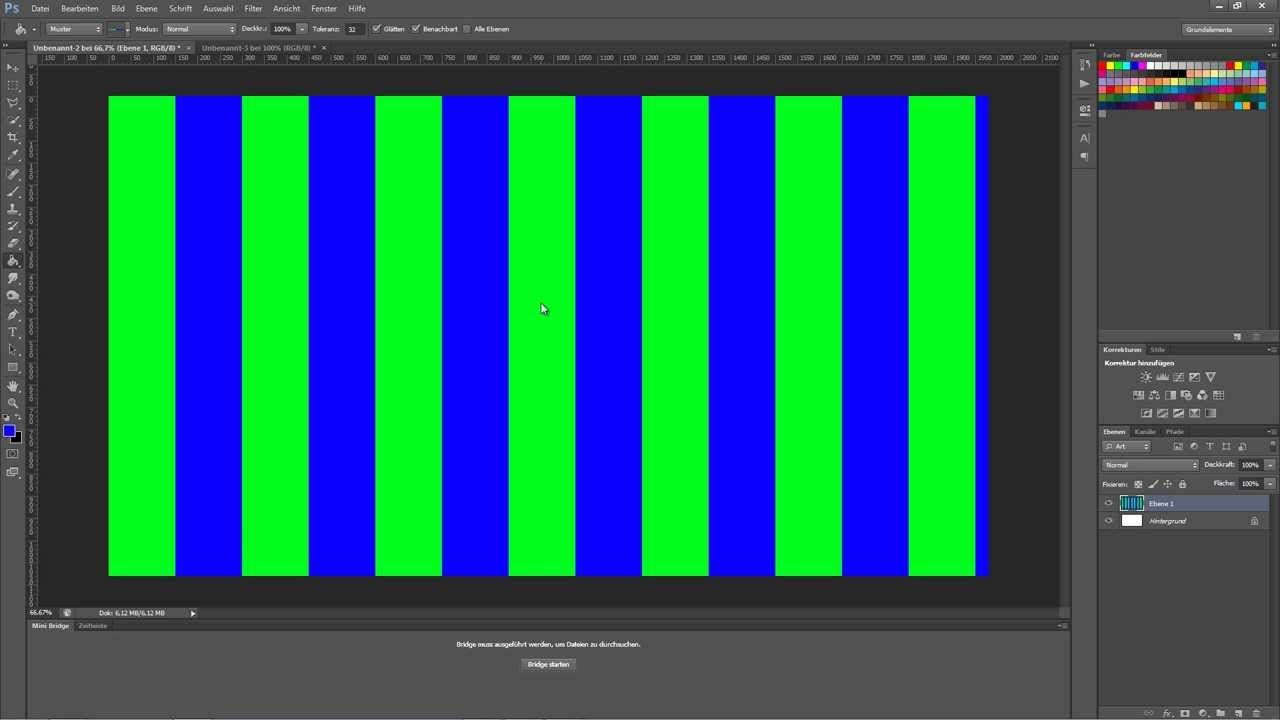Image resolution: width=1280 pixels, height=720 pixels.
Task: Select the Eyedropper tool
Action: tap(13, 156)
